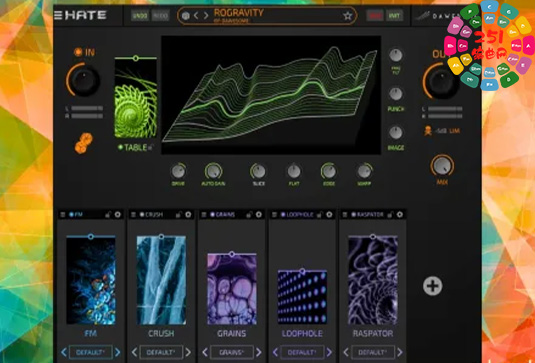535x363 pixels.
Task: Adjust the DRIVE knob
Action: tap(178, 172)
